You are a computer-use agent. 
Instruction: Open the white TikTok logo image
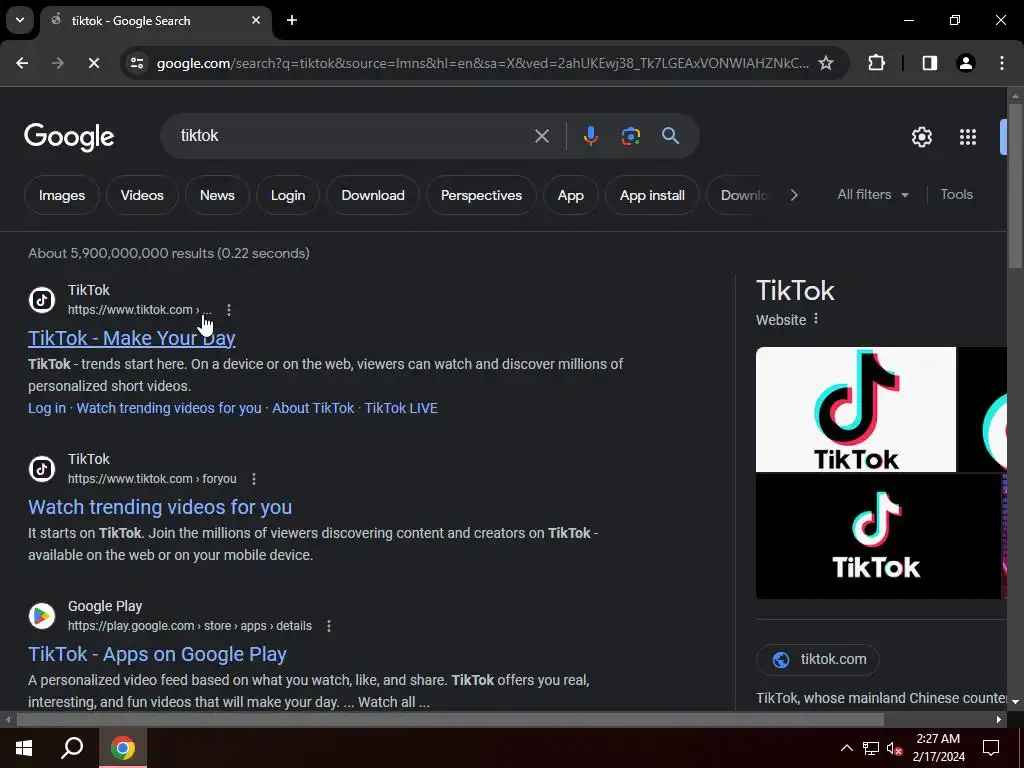click(856, 409)
